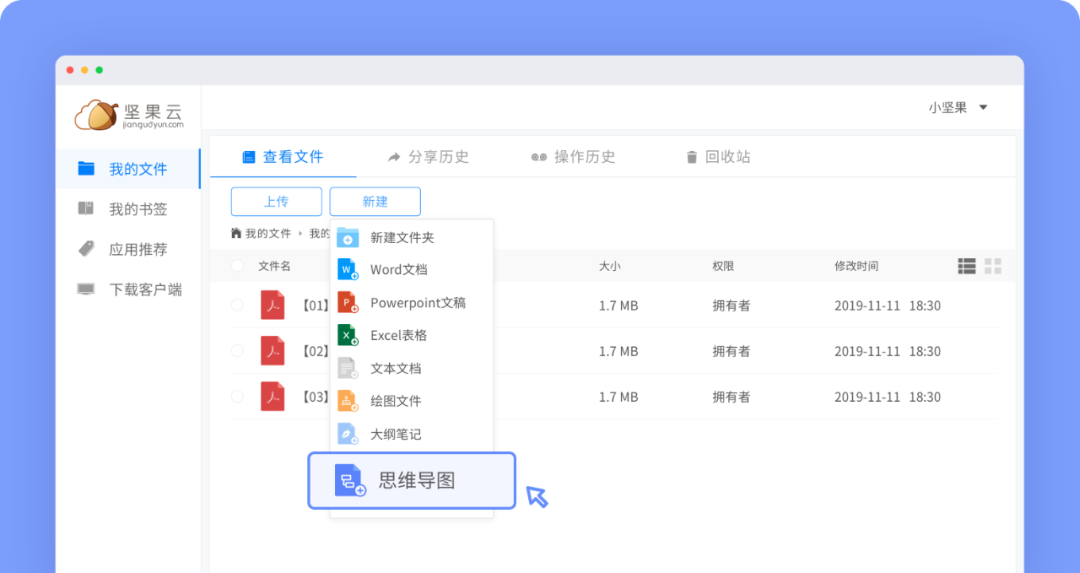Click the mind map icon in the menu

[x=350, y=481]
